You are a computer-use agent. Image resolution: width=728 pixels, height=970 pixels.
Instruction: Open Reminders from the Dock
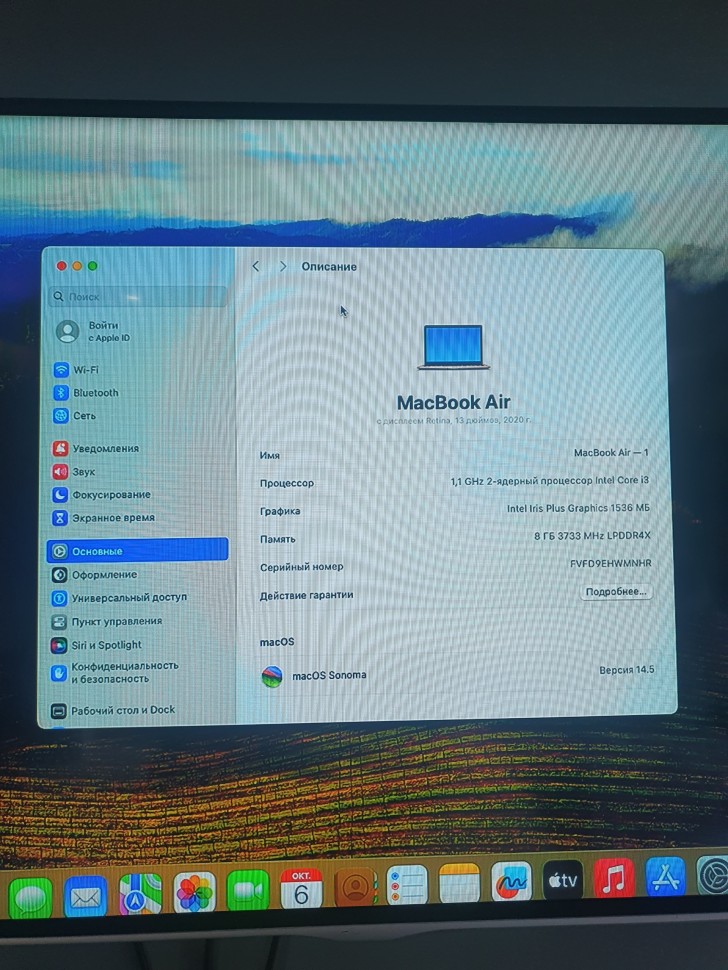click(x=406, y=885)
